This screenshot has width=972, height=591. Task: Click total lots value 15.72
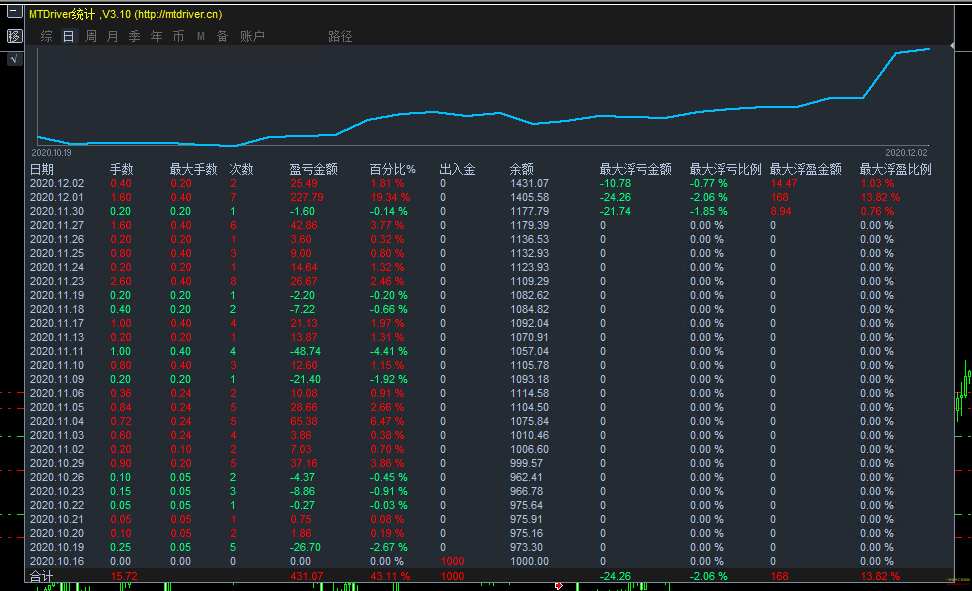pyautogui.click(x=123, y=576)
